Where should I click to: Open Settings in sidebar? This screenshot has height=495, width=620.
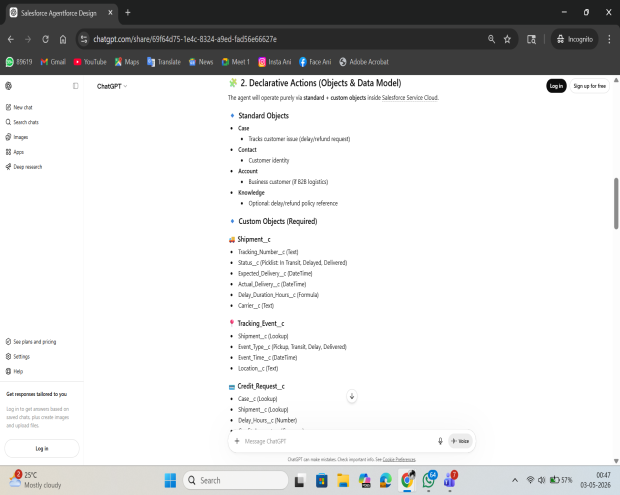(x=18, y=357)
